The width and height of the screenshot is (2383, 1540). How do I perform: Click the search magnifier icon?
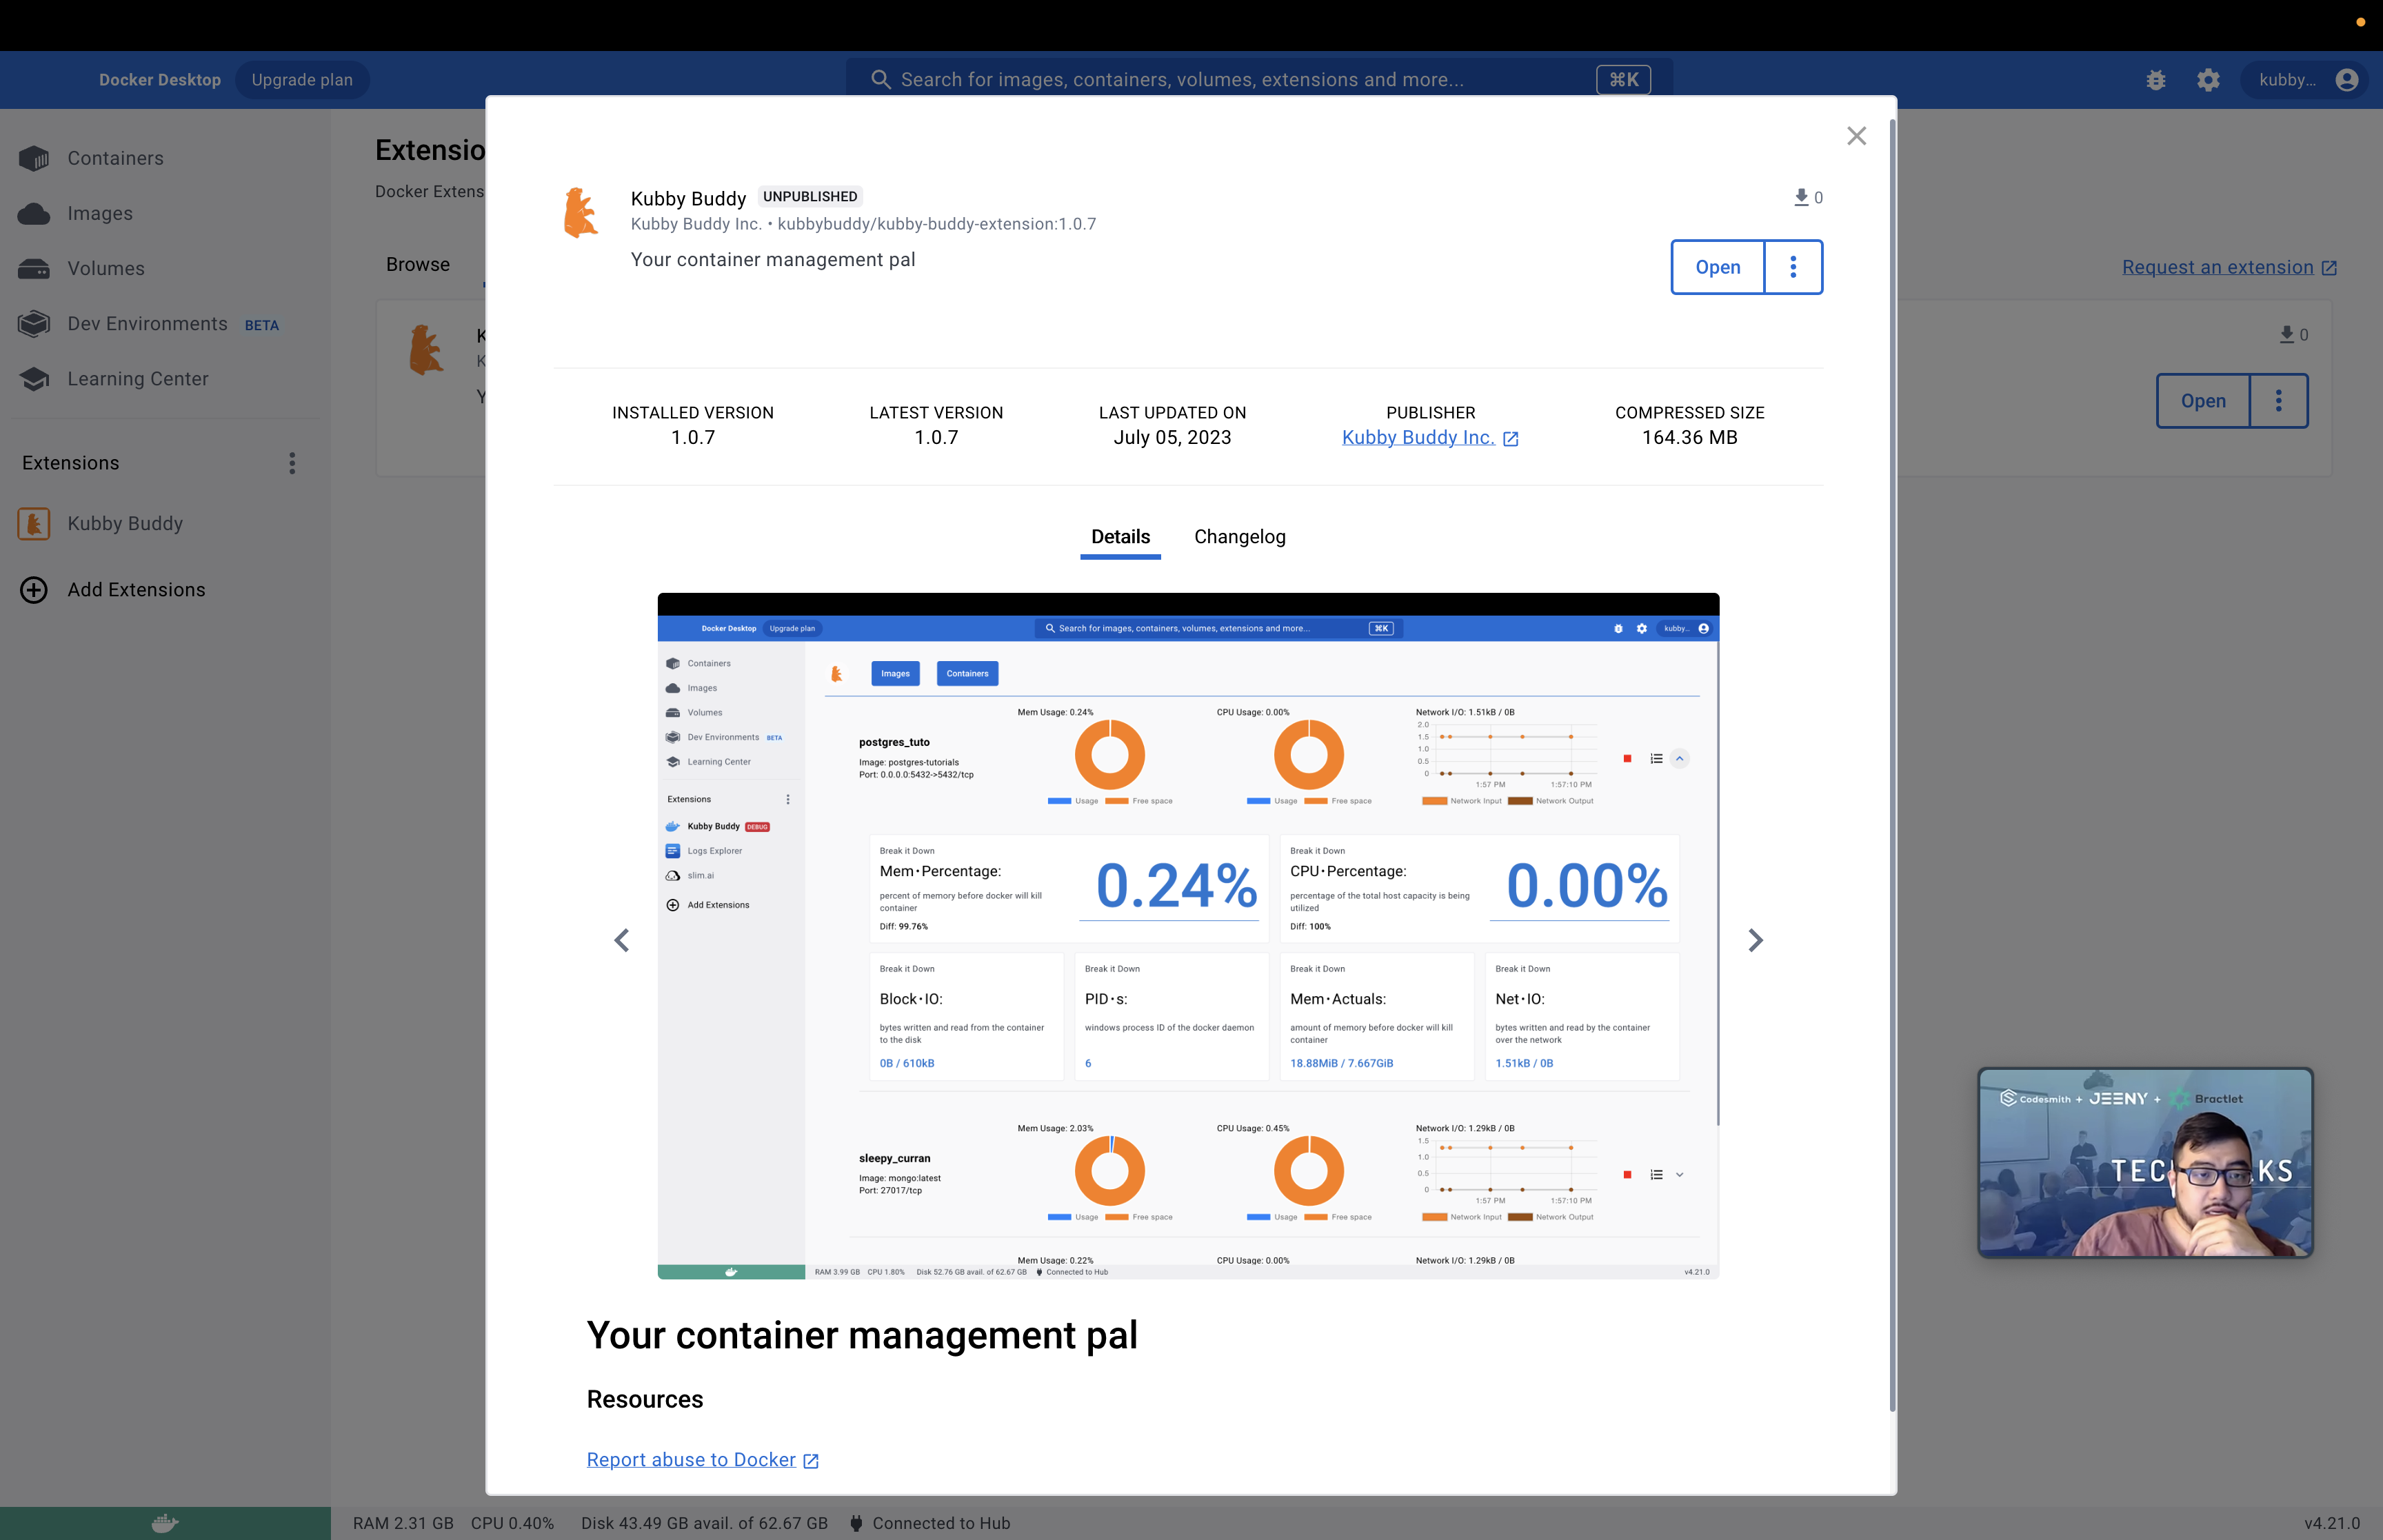coord(880,80)
